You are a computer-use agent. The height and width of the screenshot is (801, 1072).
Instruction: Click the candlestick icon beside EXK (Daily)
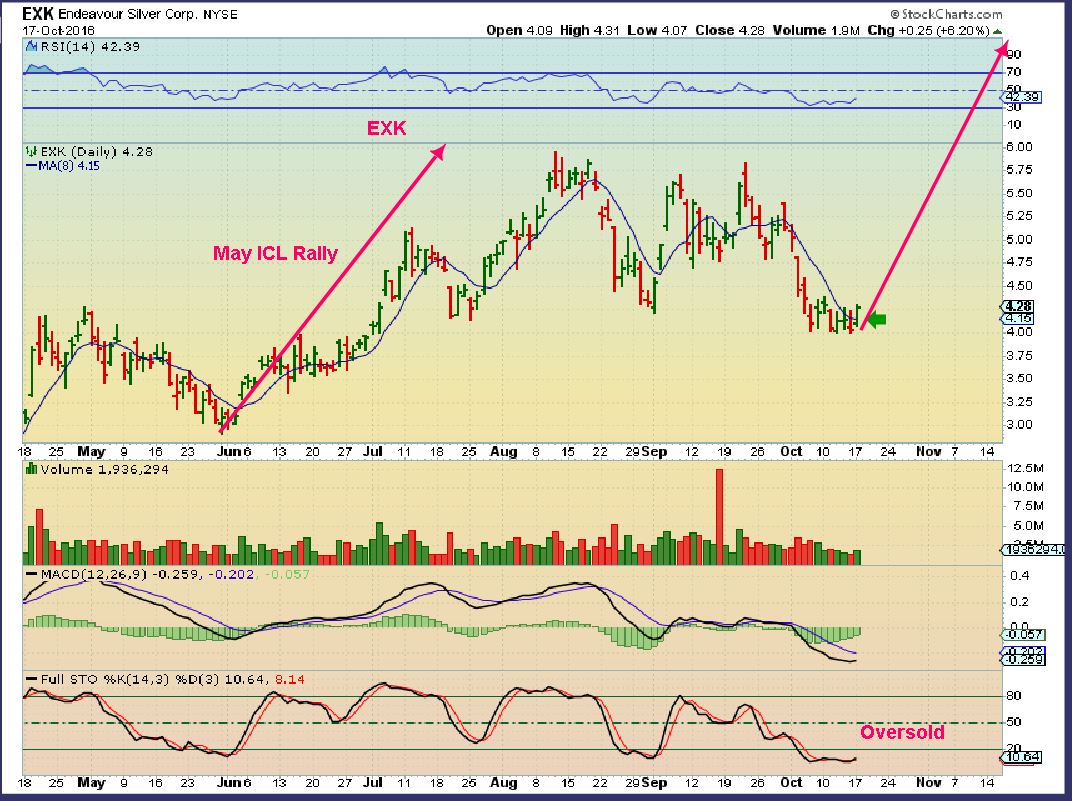pos(31,151)
